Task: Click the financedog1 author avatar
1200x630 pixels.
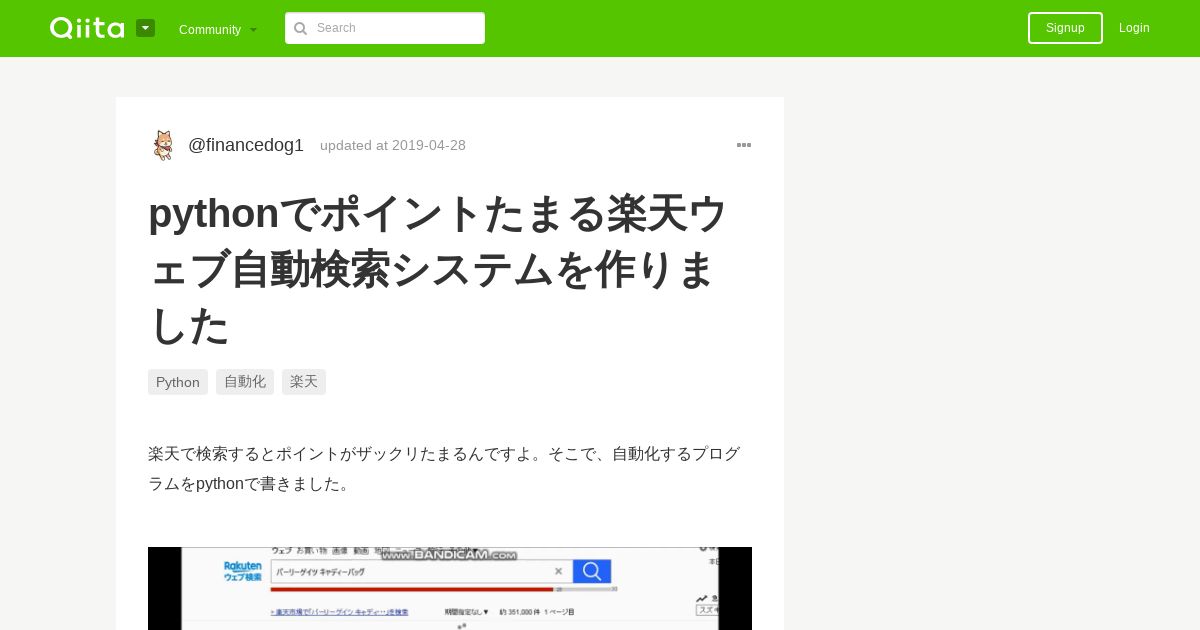Action: 163,145
